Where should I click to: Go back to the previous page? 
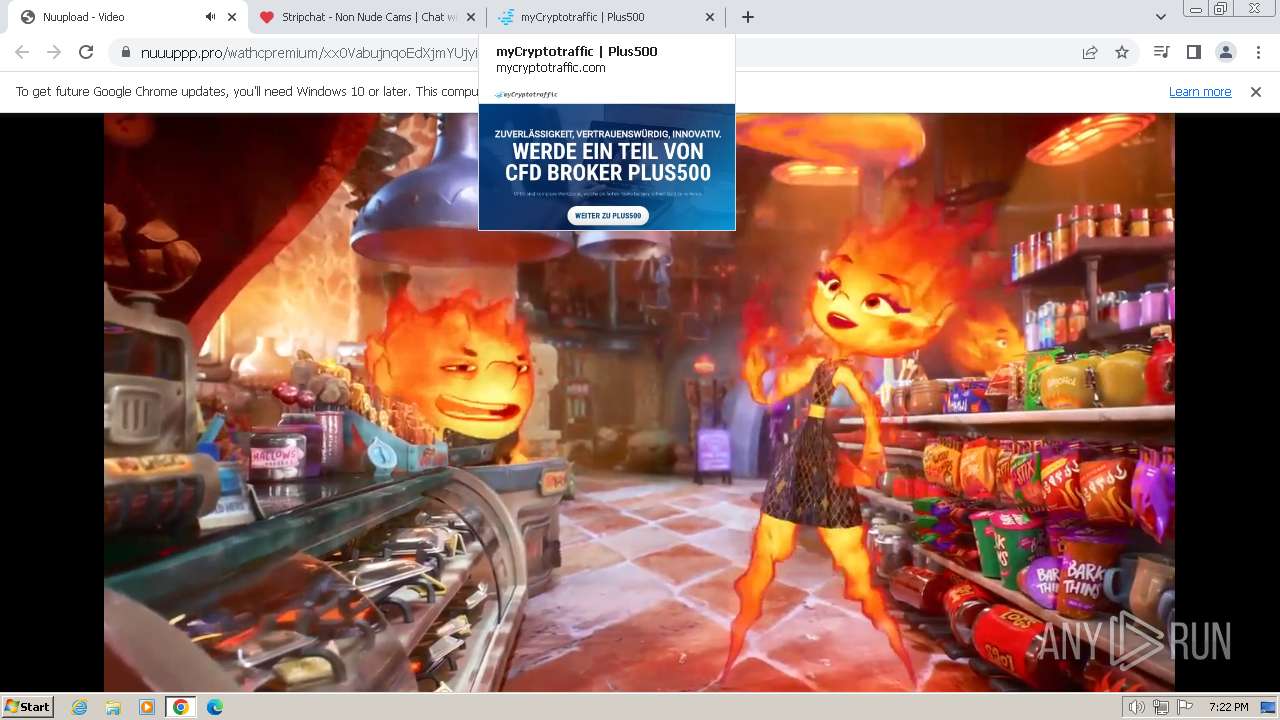coord(22,52)
